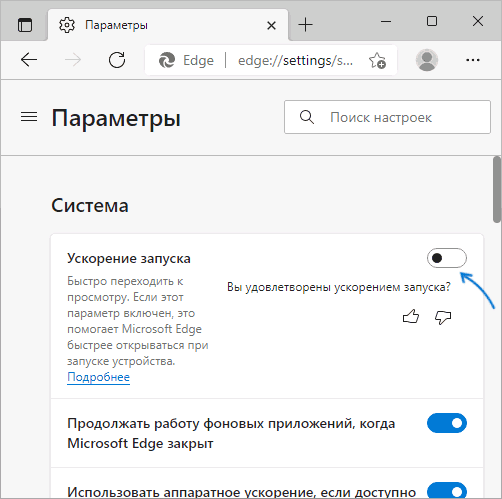Click 'Вы удовлетворены ускорением запуска?' text
This screenshot has height=499, width=502.
tap(339, 287)
